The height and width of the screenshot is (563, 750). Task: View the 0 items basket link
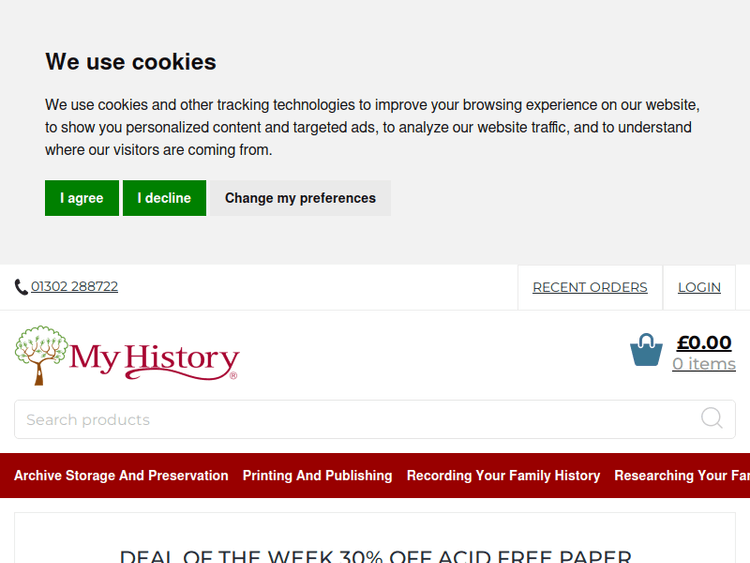[x=704, y=364]
